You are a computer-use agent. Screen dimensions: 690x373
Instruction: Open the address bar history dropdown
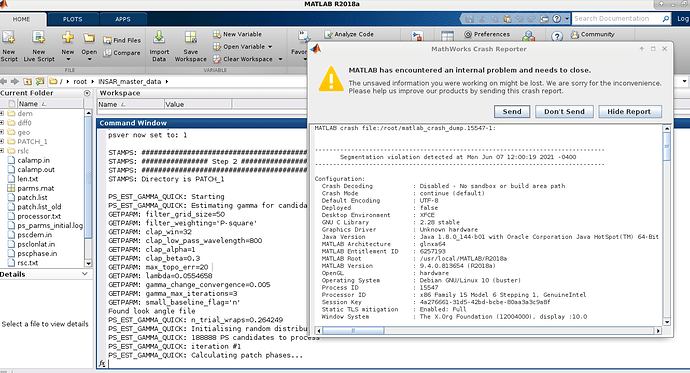[684, 81]
